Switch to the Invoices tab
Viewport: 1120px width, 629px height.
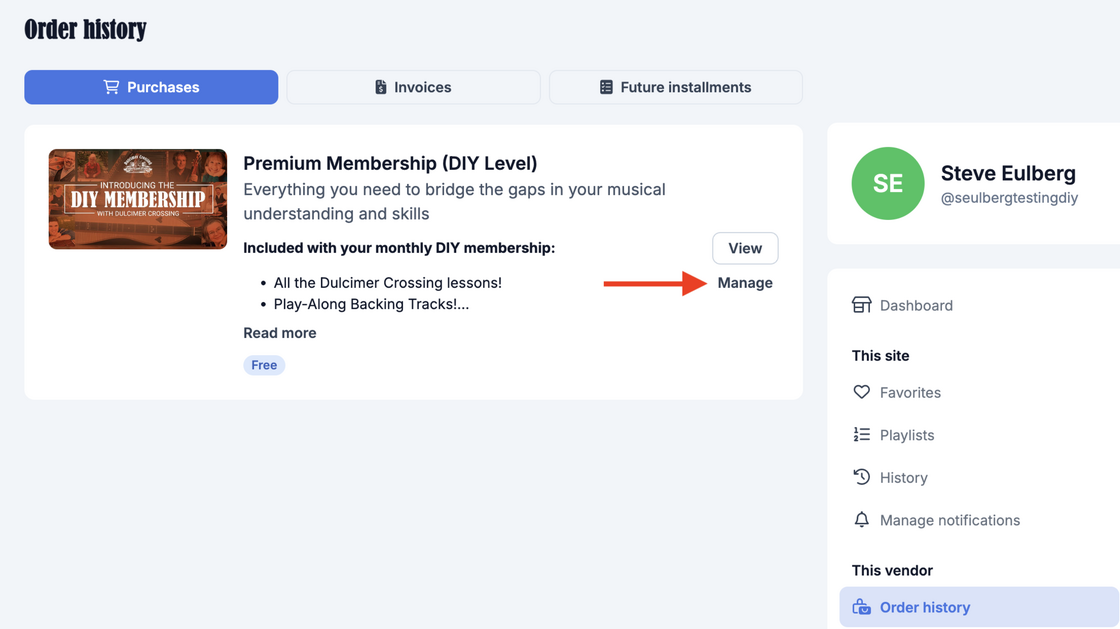click(x=413, y=87)
